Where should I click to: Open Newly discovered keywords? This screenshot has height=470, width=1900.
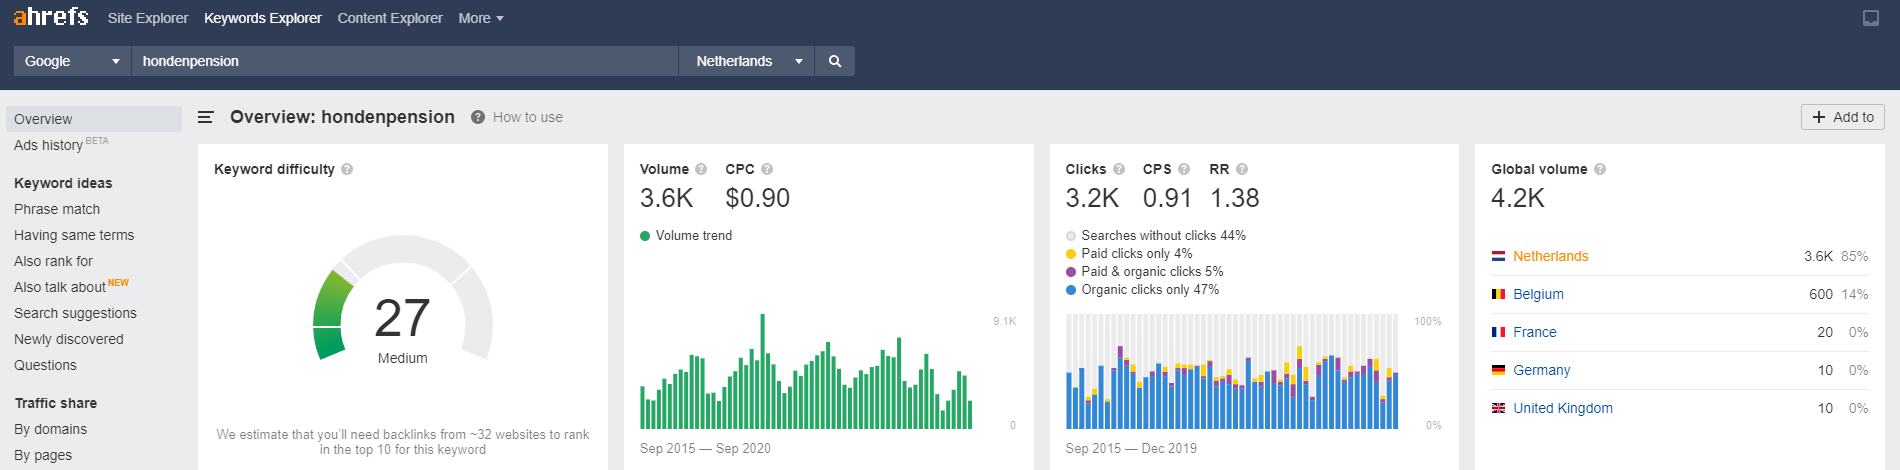click(69, 339)
